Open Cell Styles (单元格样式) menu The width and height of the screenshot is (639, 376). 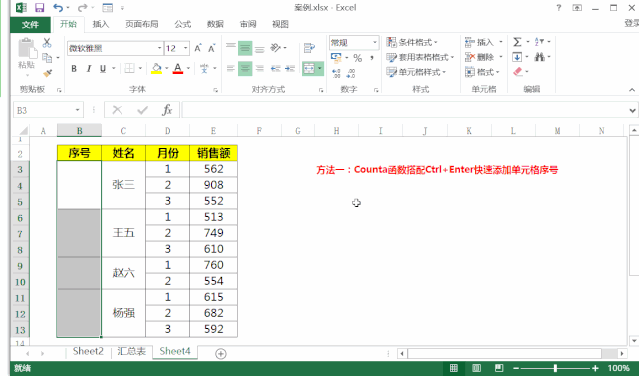[416, 72]
